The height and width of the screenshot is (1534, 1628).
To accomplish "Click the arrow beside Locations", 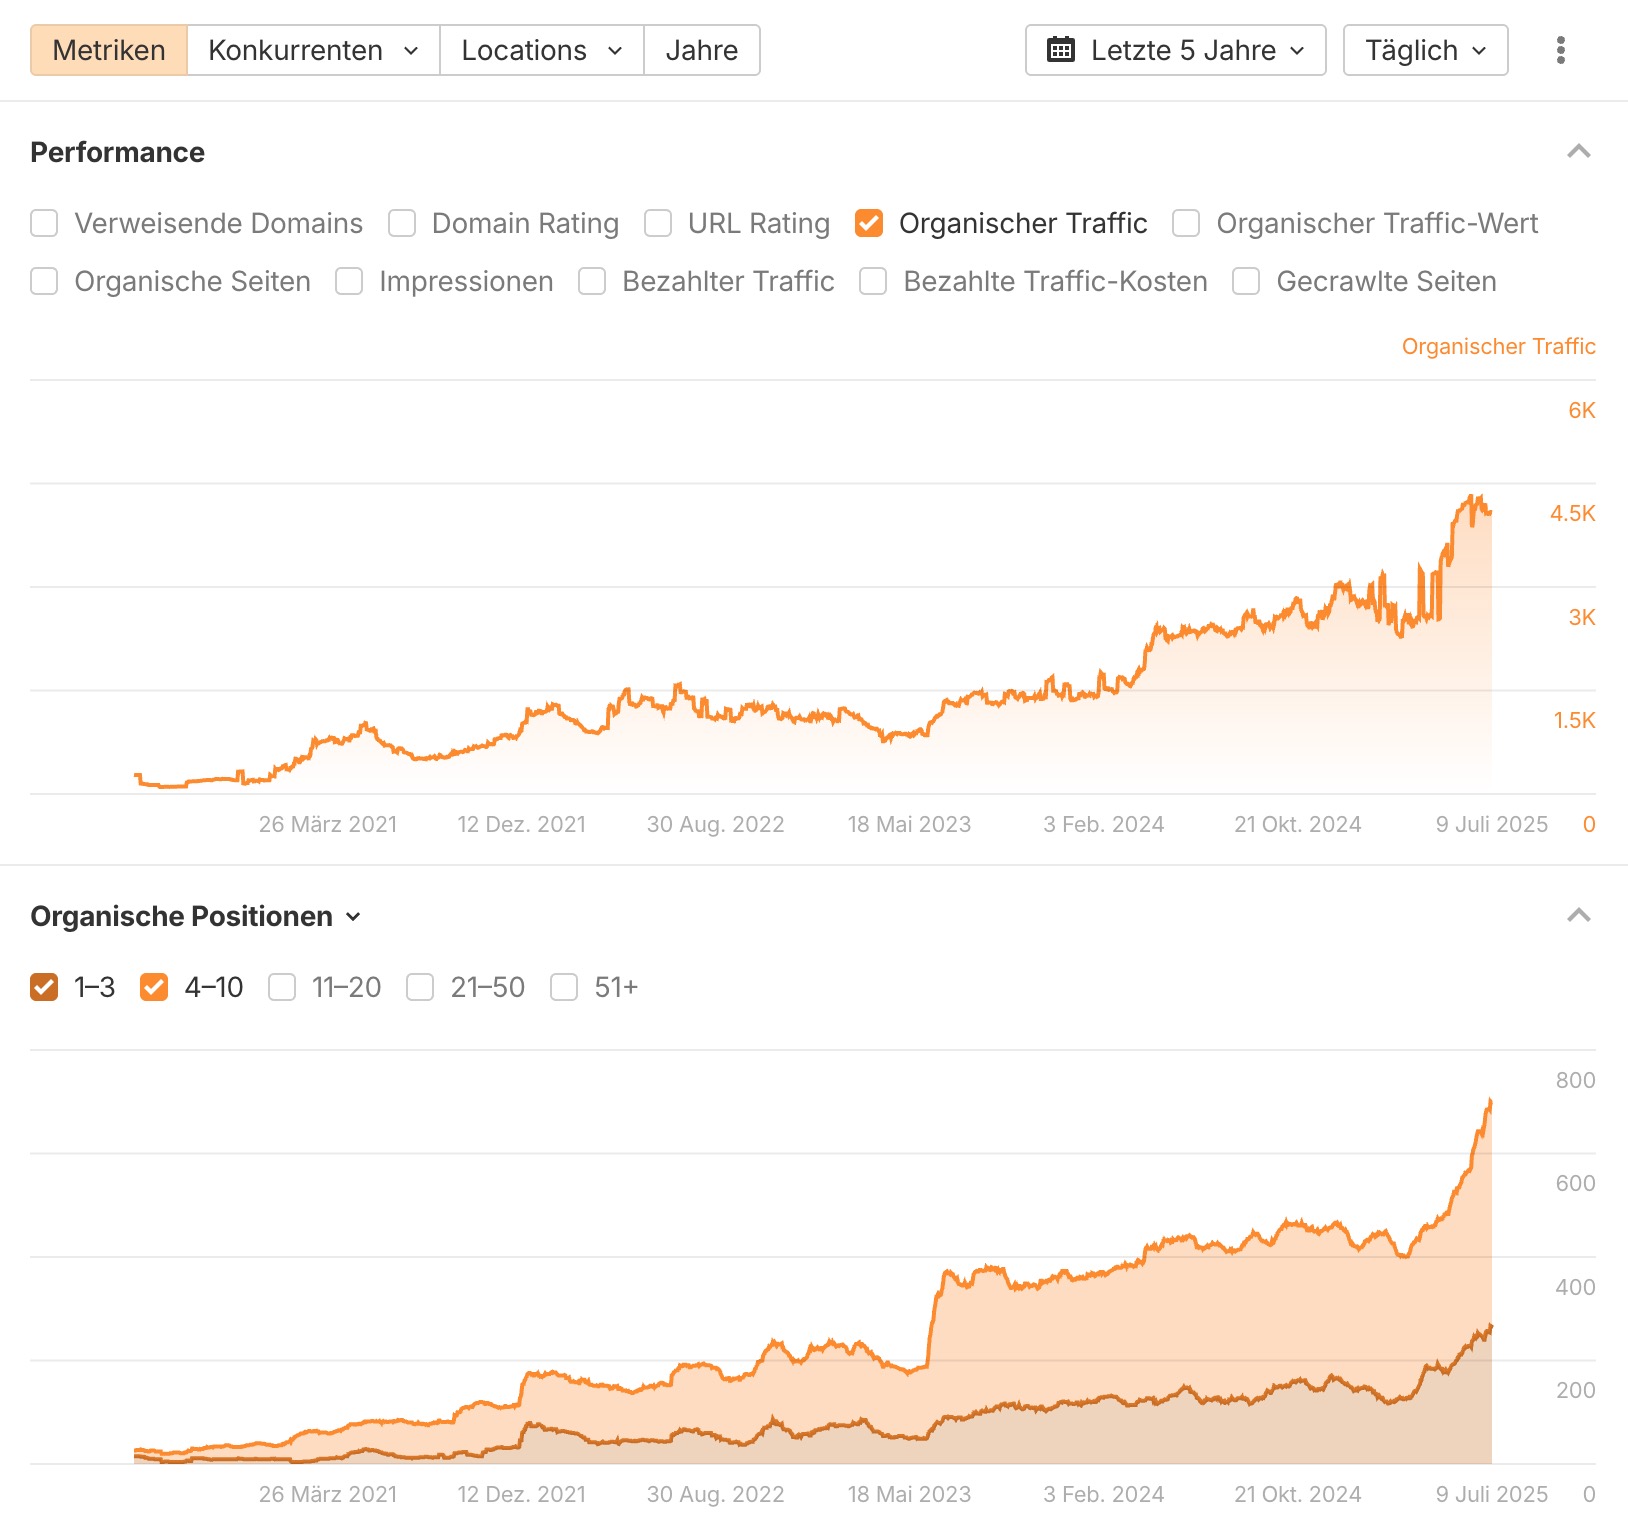I will [x=615, y=51].
